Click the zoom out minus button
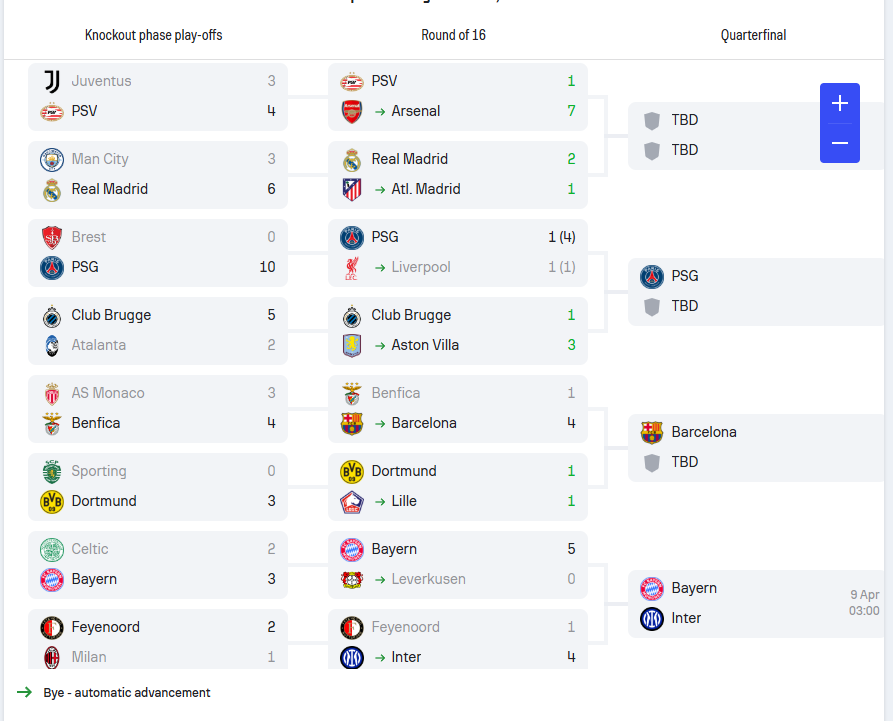 coord(839,143)
